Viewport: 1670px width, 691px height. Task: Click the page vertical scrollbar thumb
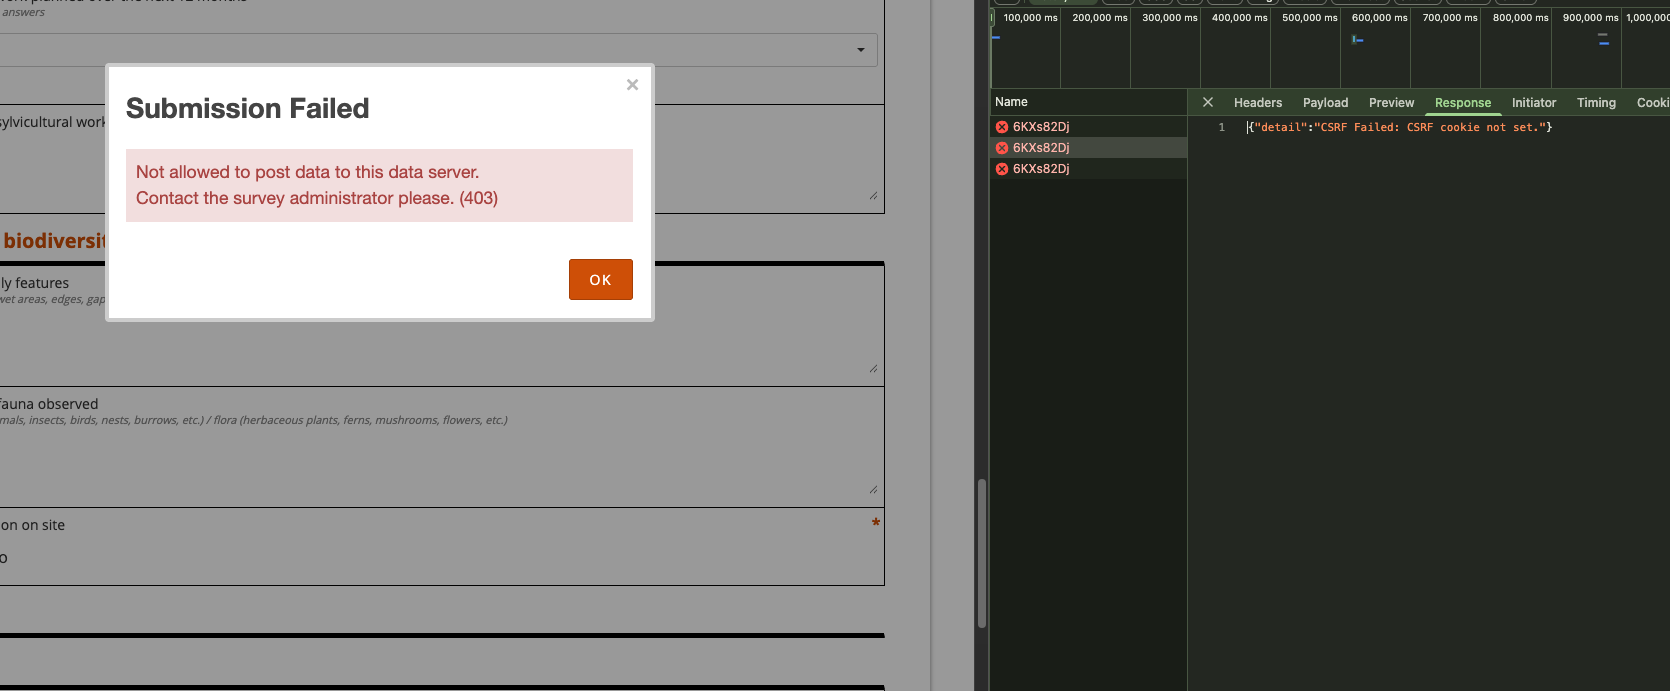[x=982, y=553]
